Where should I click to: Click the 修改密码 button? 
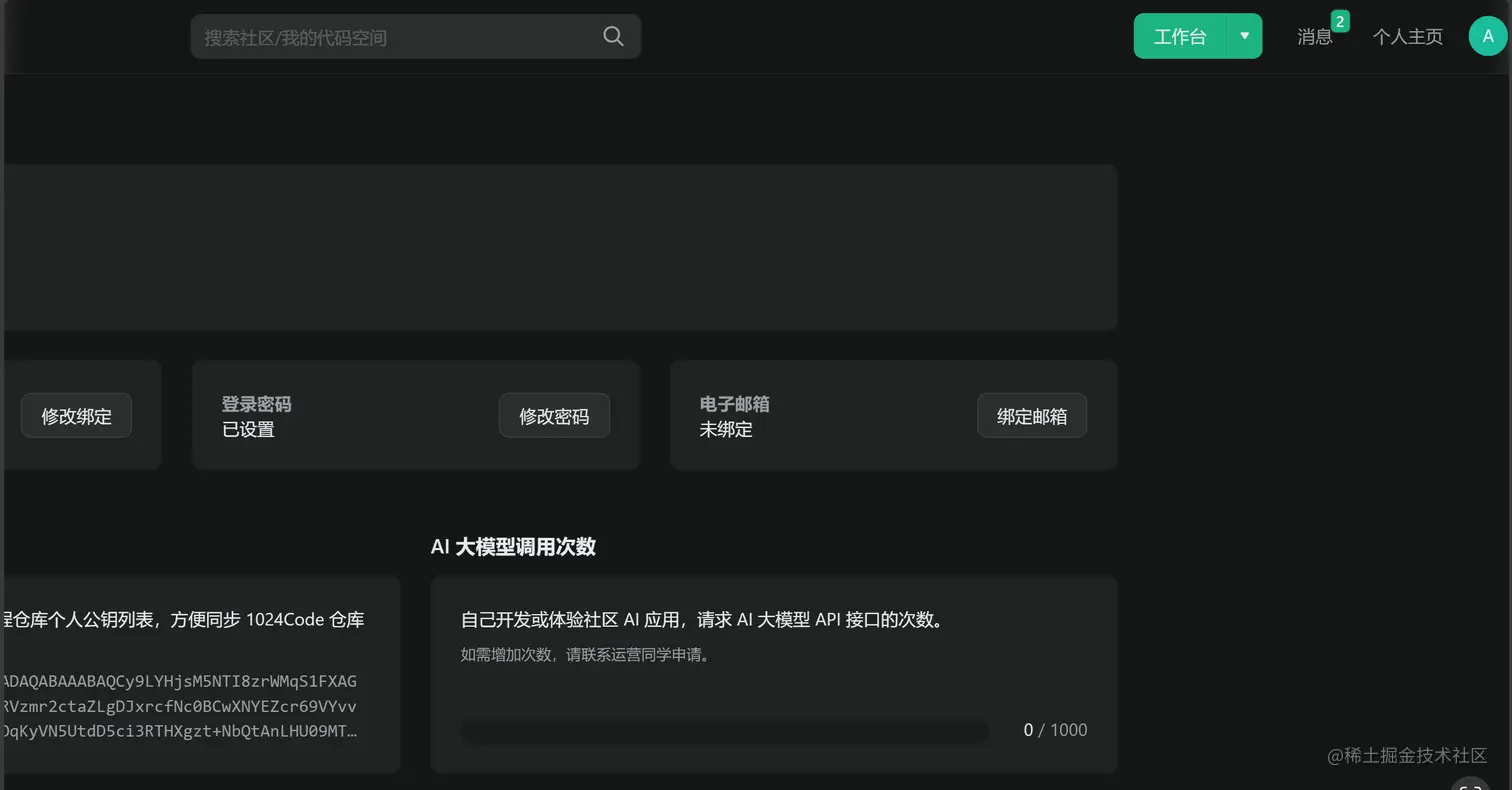(x=554, y=415)
